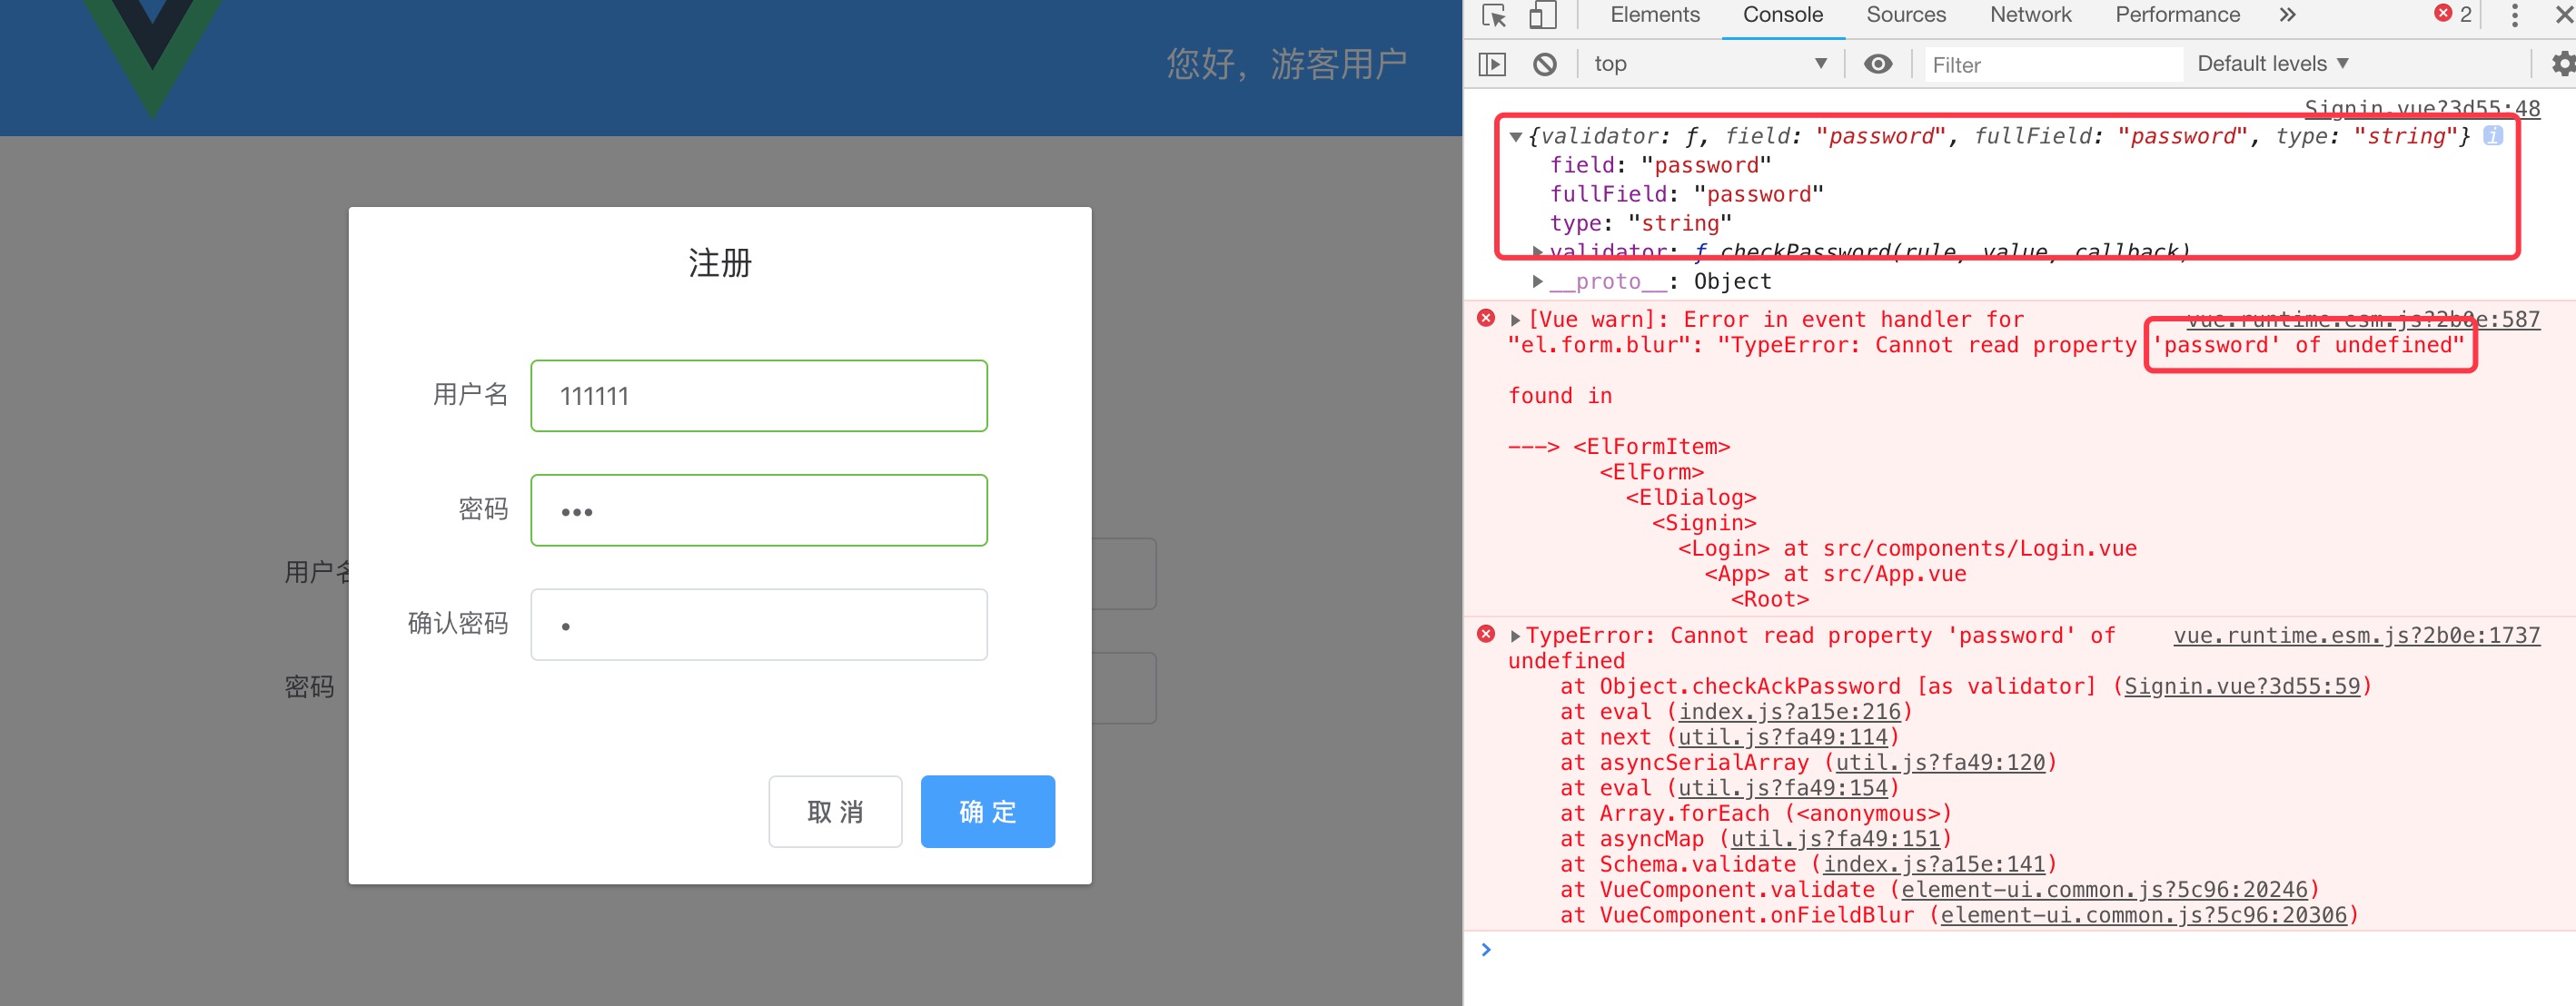Image resolution: width=2576 pixels, height=1006 pixels.
Task: Expand the __proto__ Object entry
Action: 1538,282
